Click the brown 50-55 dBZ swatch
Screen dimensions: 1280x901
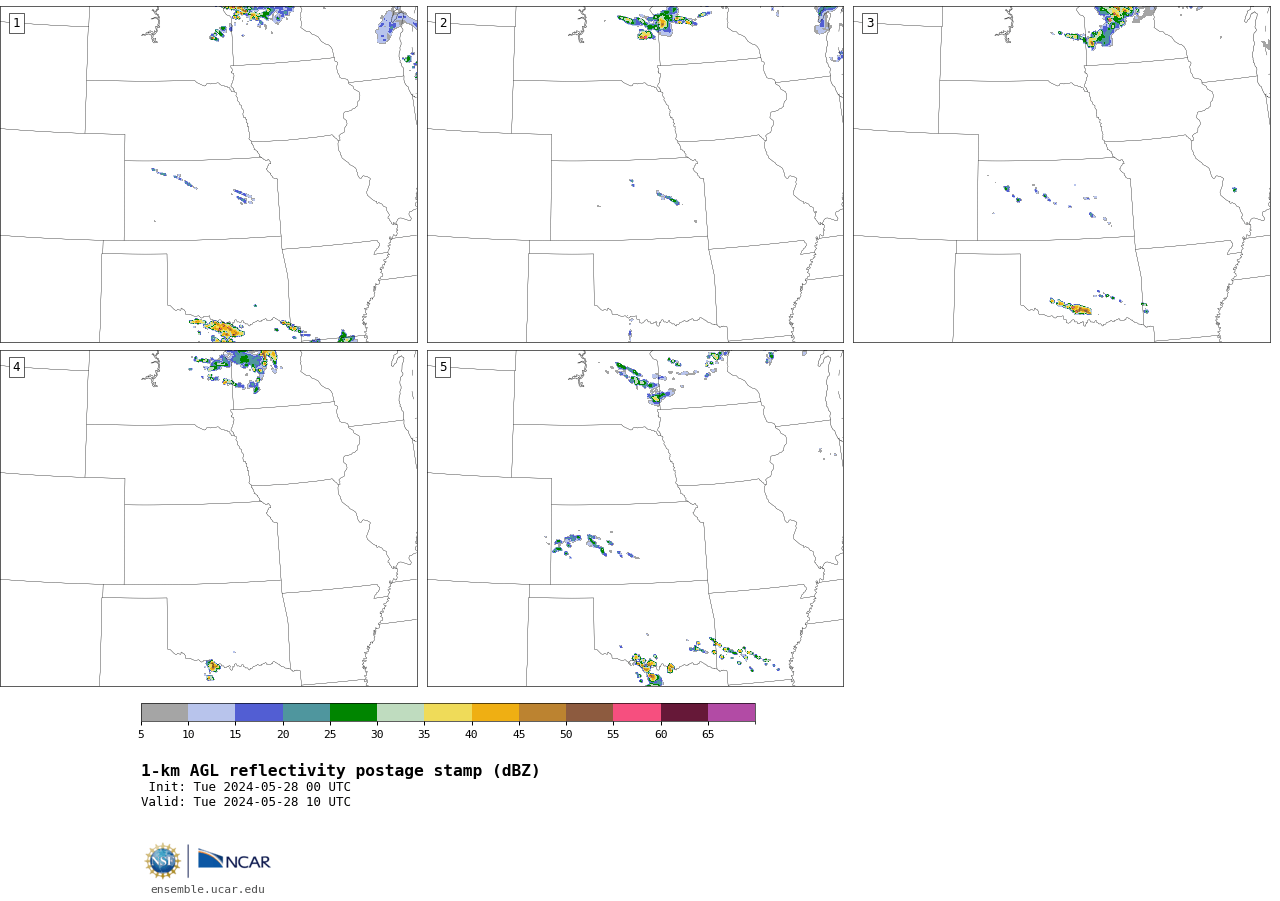pyautogui.click(x=589, y=712)
